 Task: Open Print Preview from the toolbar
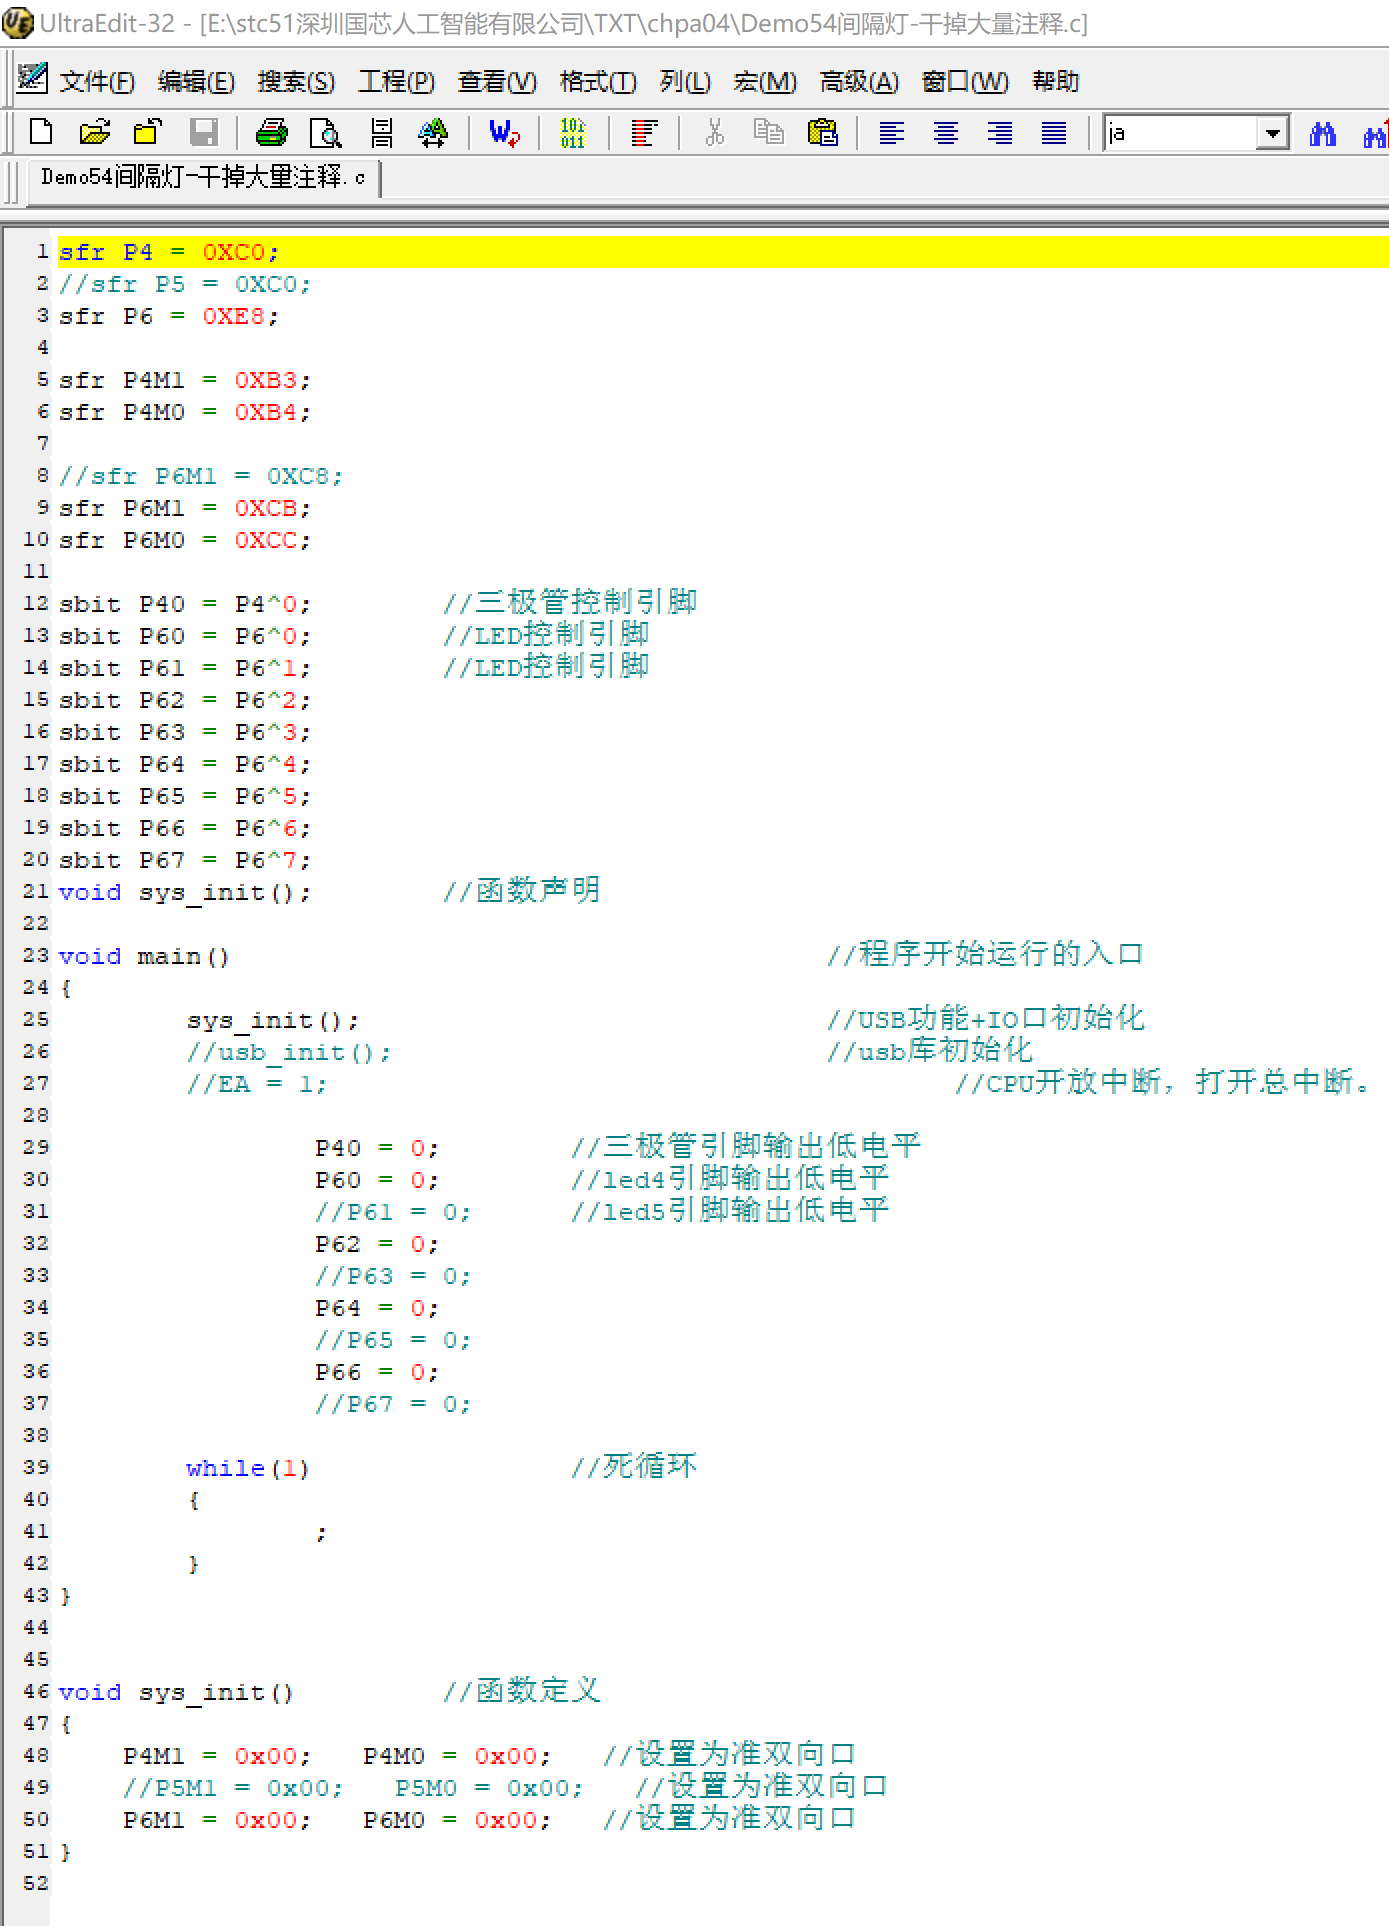coord(326,132)
